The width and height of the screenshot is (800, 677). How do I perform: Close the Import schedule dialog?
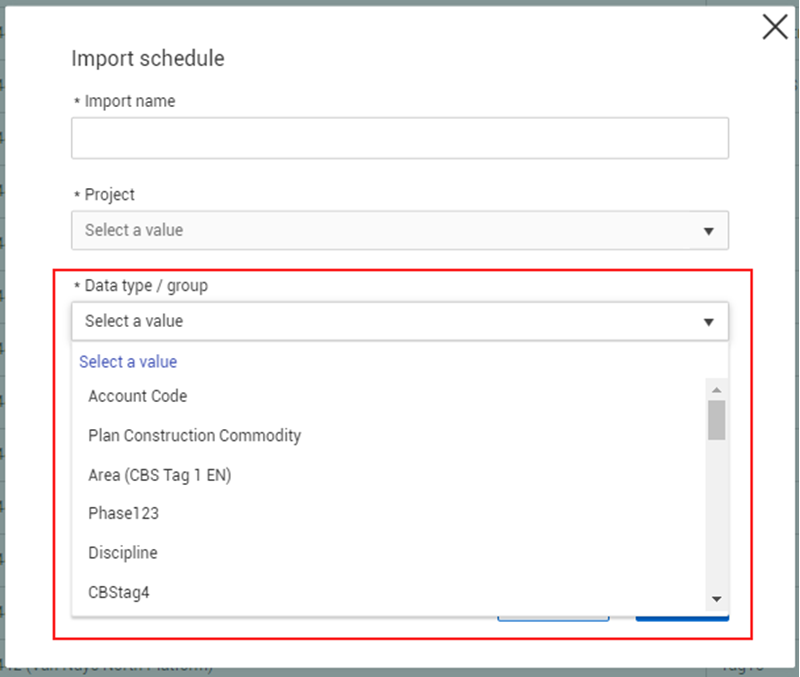point(775,27)
